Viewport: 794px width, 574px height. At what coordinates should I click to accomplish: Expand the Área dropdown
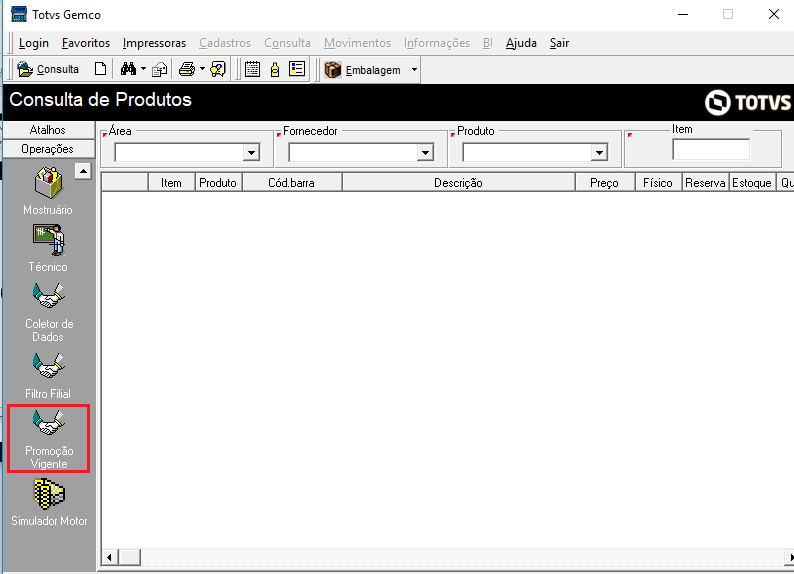(251, 152)
